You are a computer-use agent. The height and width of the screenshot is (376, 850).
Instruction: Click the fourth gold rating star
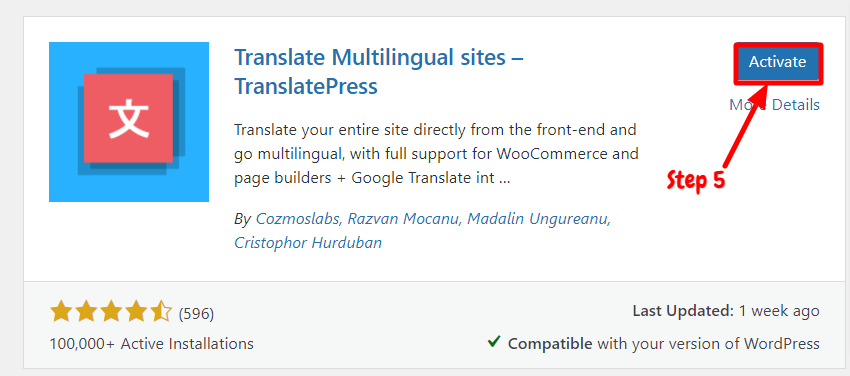point(136,313)
